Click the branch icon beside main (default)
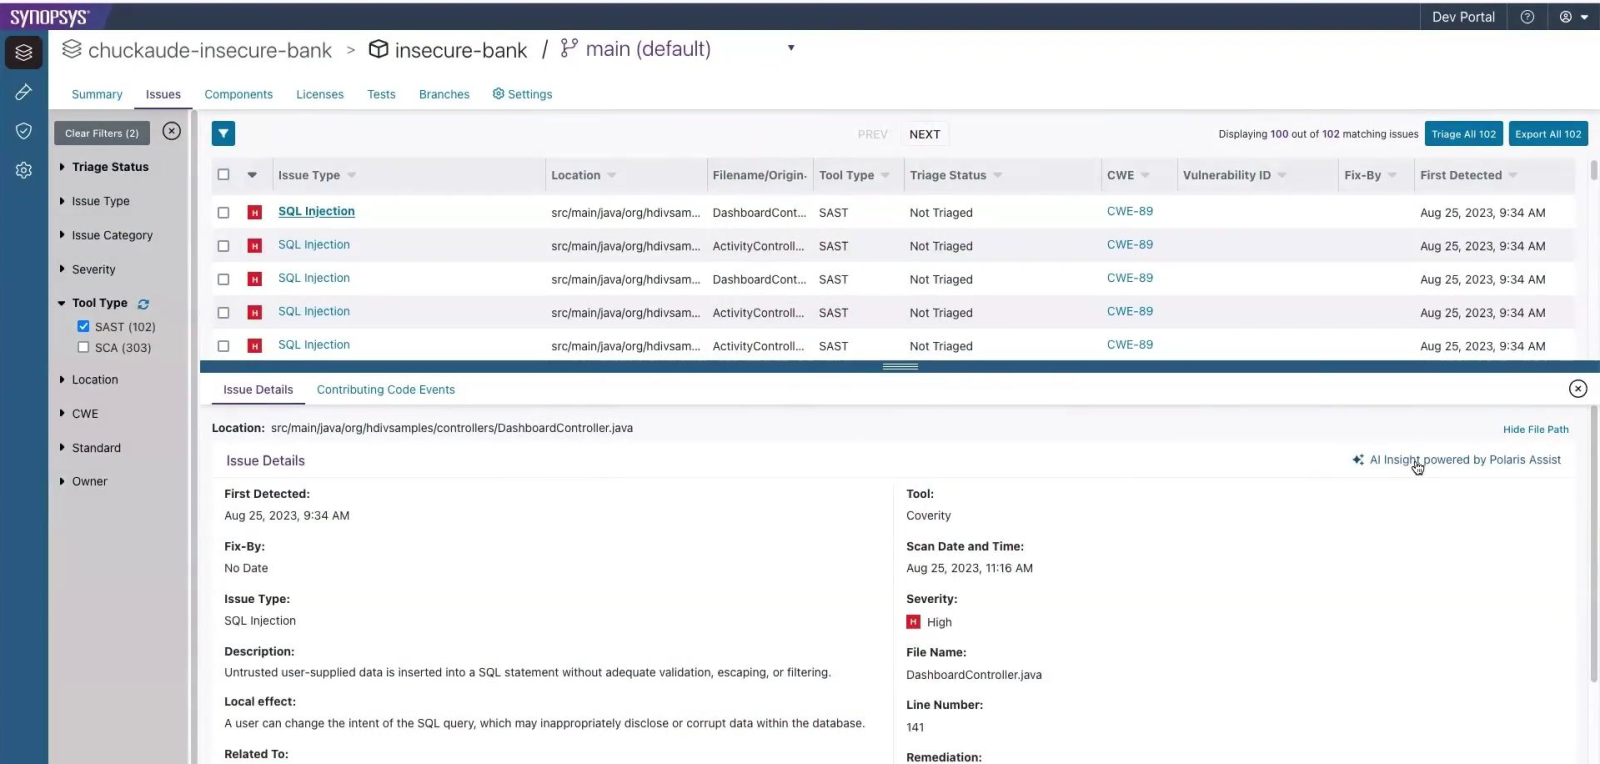The height and width of the screenshot is (764, 1600). (x=569, y=48)
